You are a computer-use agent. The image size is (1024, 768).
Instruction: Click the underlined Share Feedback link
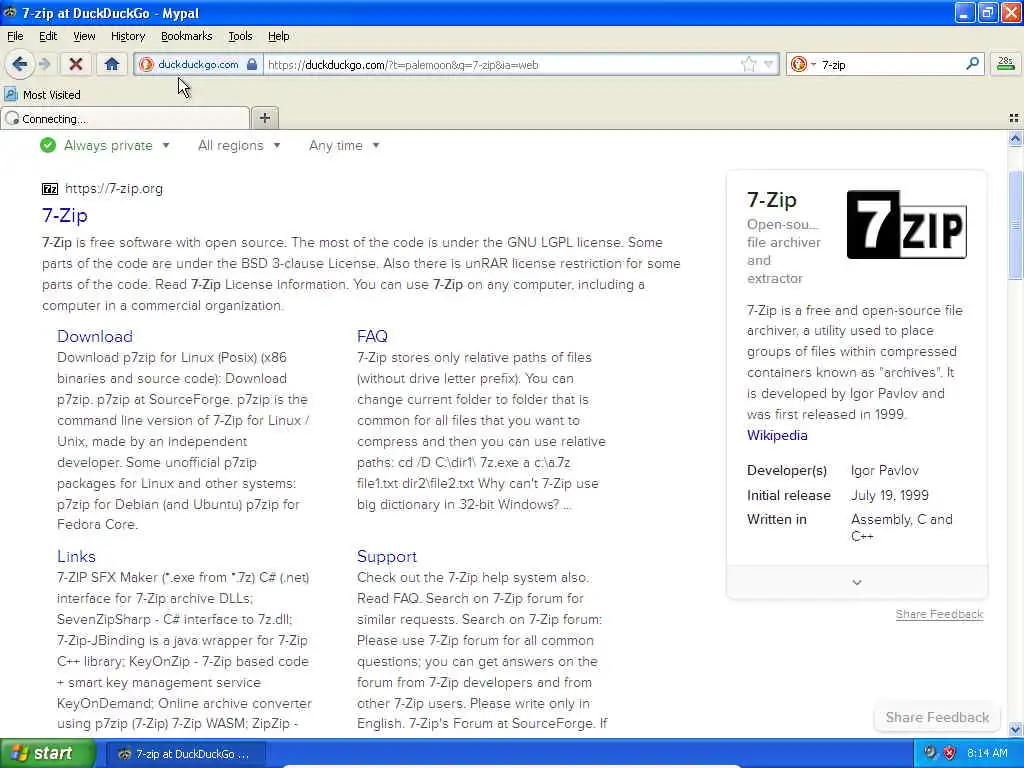[x=939, y=614]
